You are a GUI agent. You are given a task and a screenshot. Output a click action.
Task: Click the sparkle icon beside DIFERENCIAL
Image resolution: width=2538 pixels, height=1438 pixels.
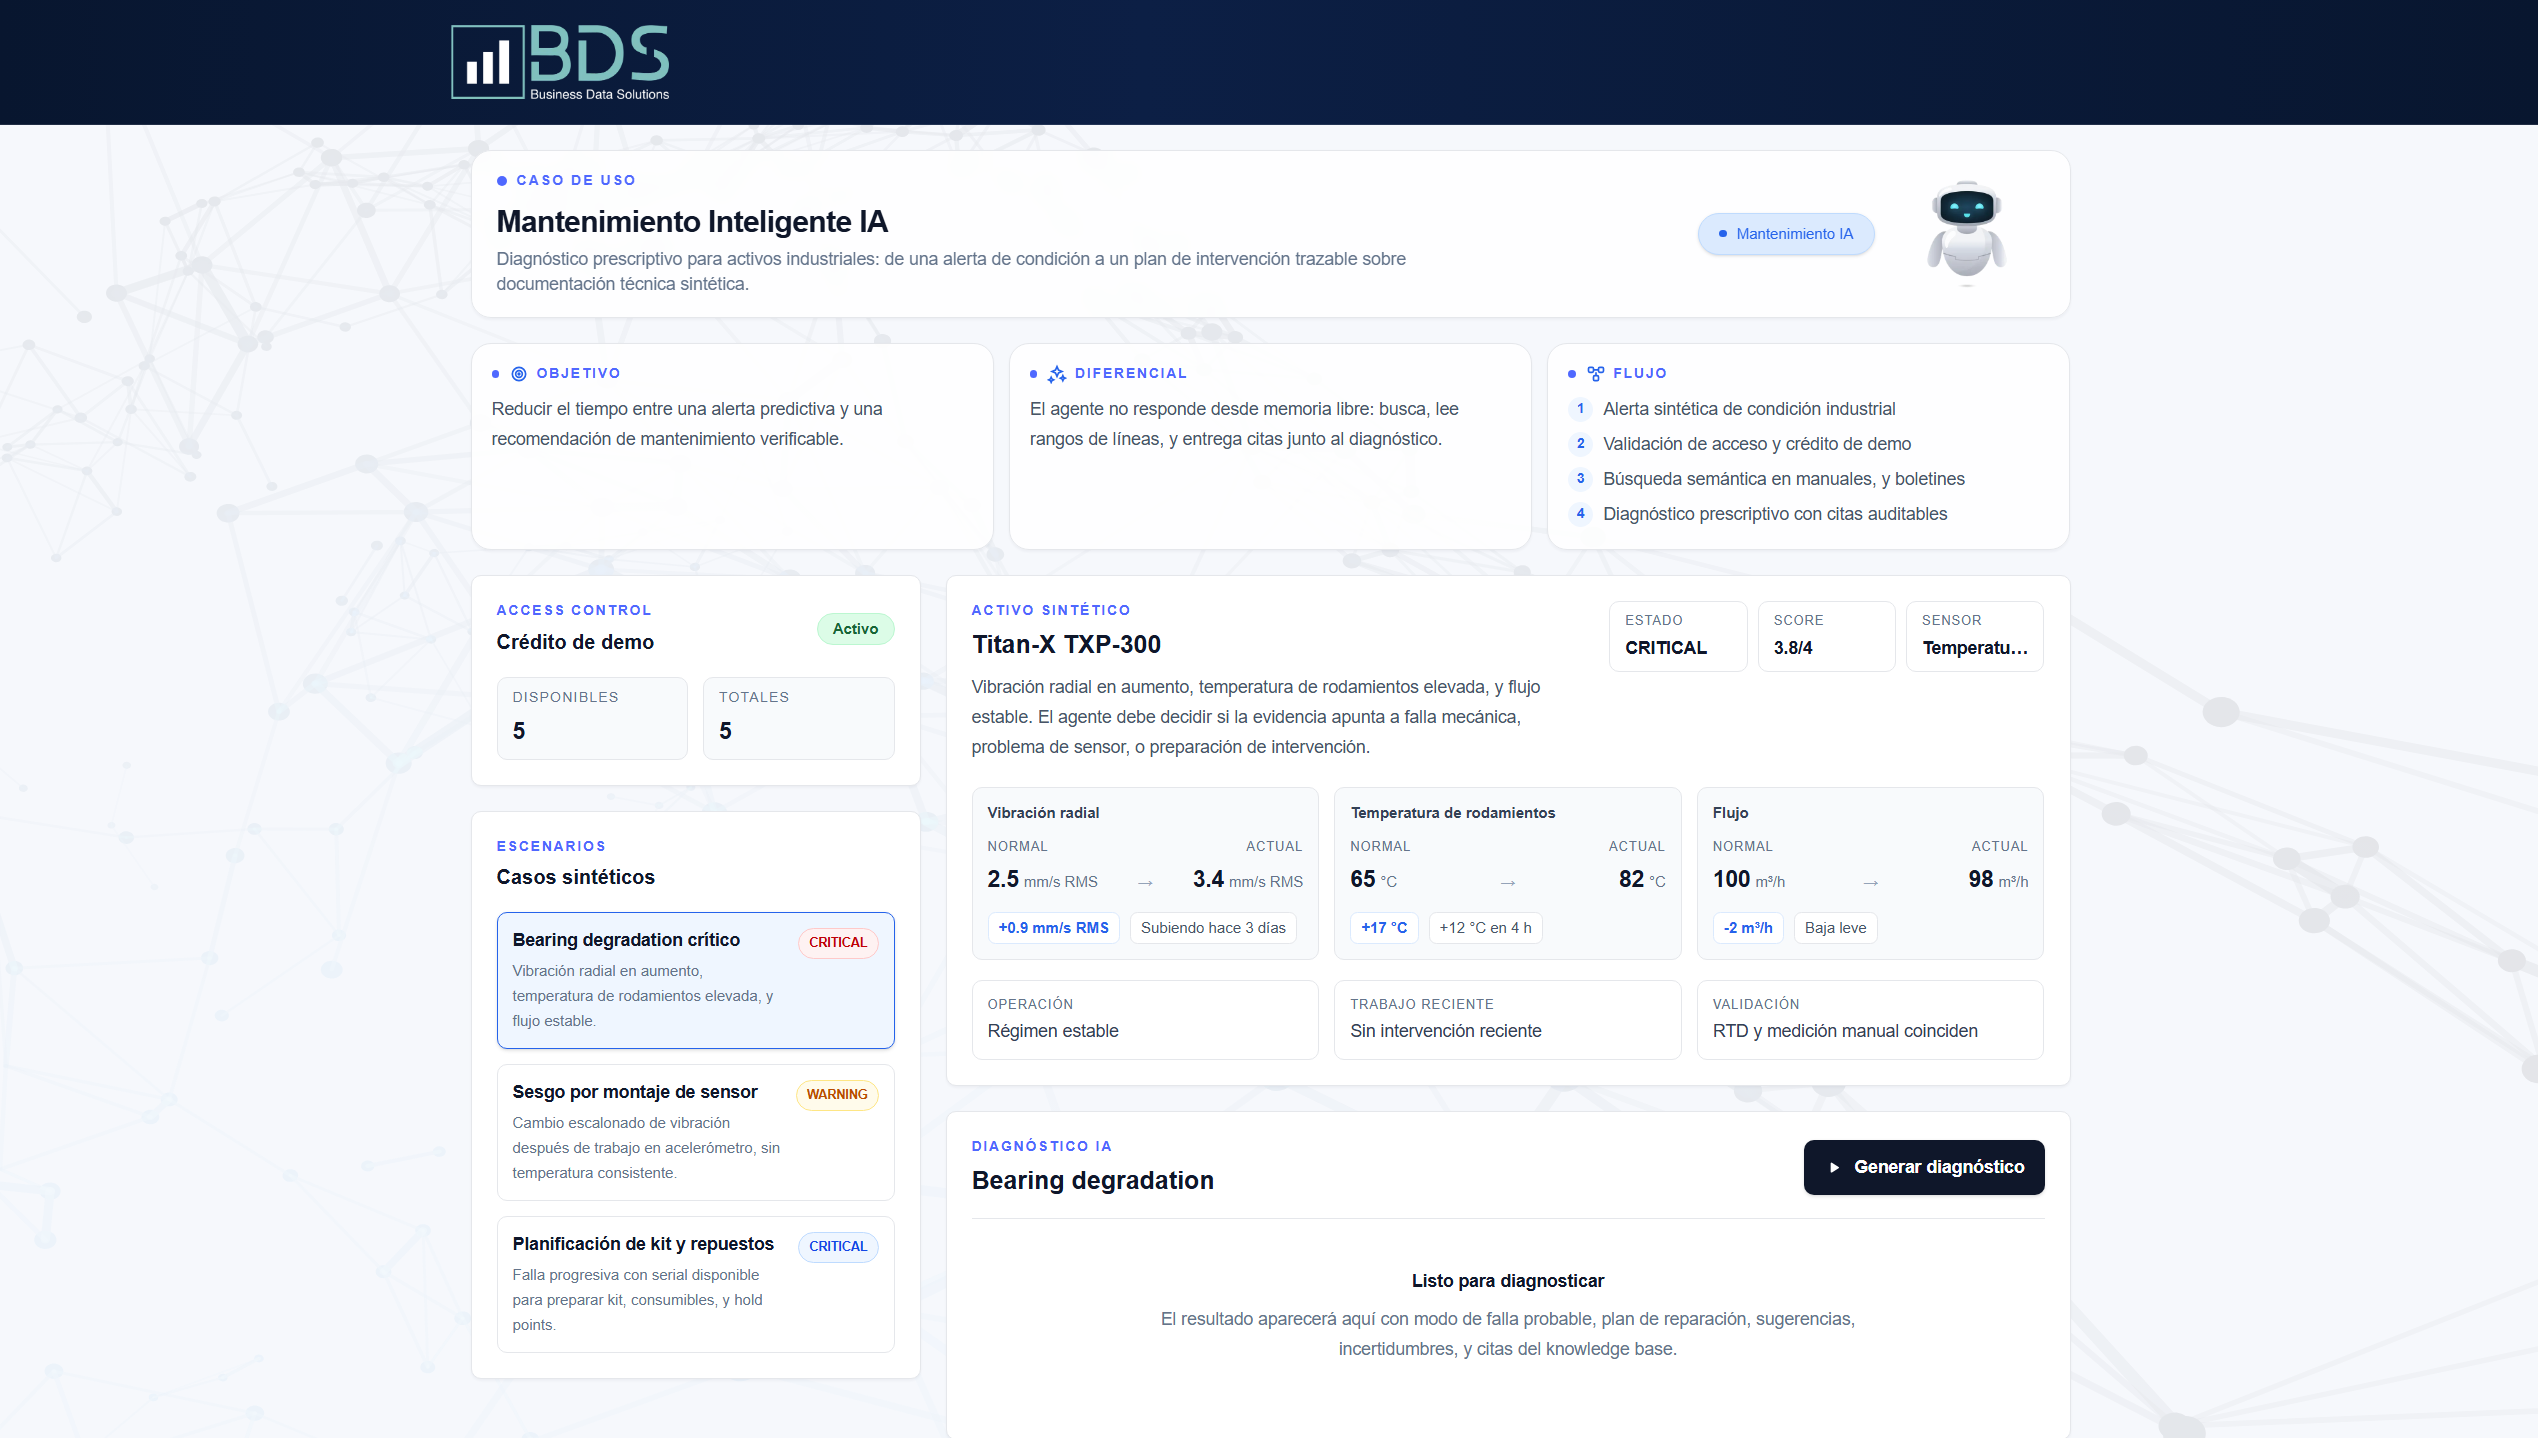pos(1057,374)
